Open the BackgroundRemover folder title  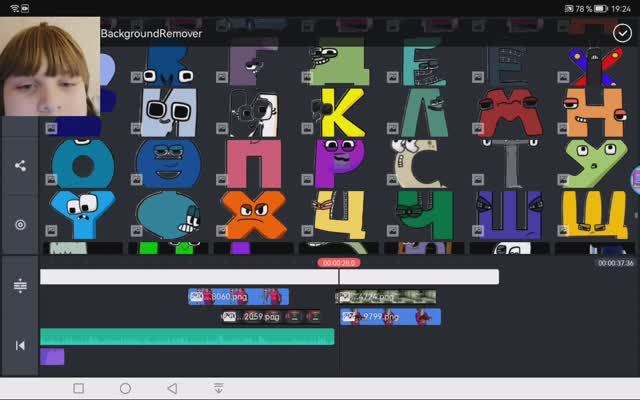pyautogui.click(x=151, y=33)
